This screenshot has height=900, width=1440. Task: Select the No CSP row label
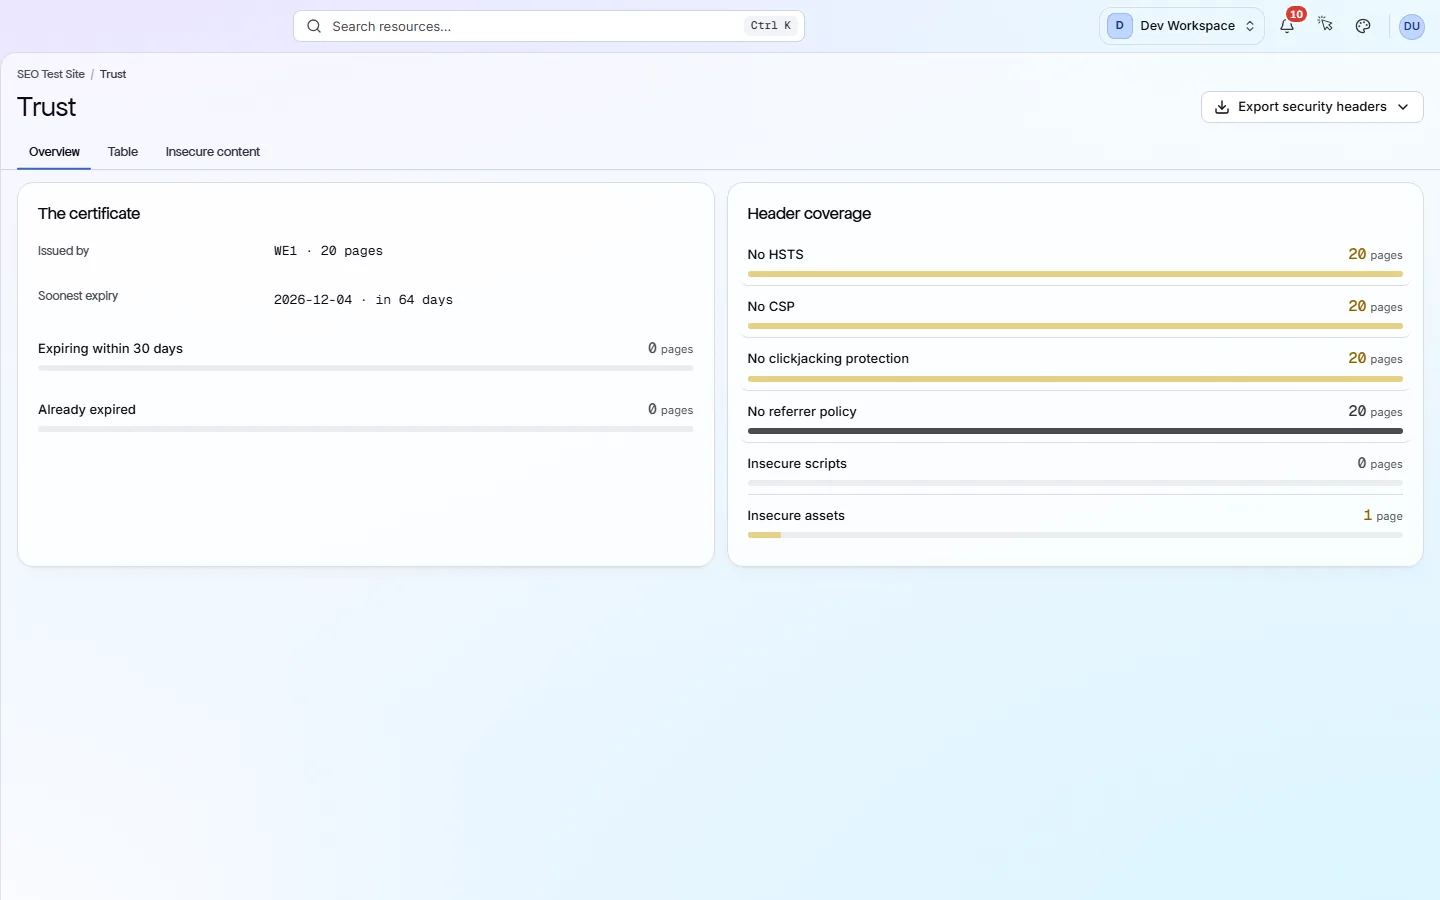[771, 307]
